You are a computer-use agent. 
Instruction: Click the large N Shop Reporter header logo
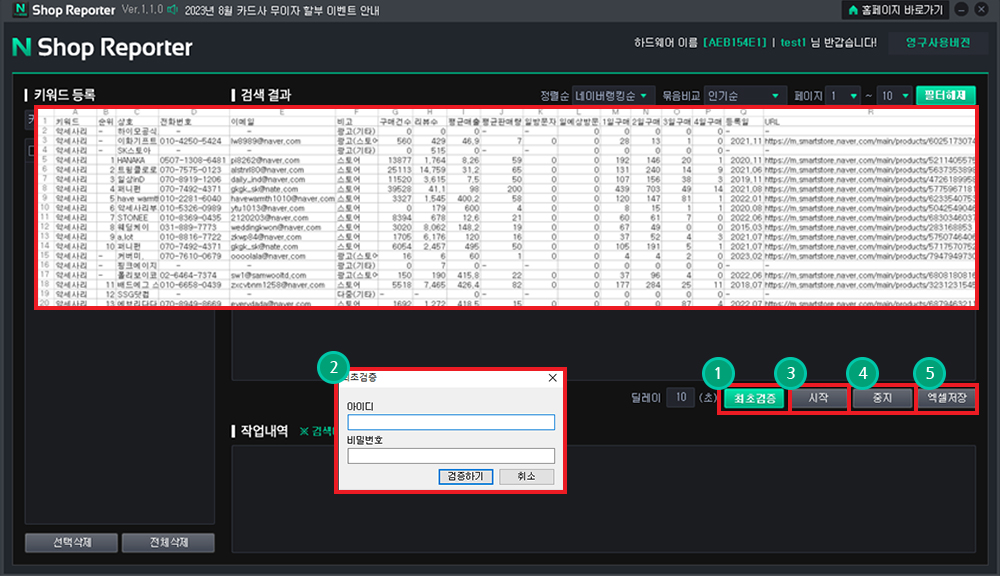coord(102,47)
